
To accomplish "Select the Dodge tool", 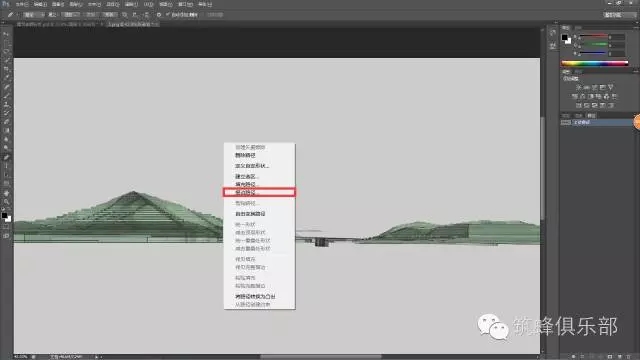I will 6,148.
